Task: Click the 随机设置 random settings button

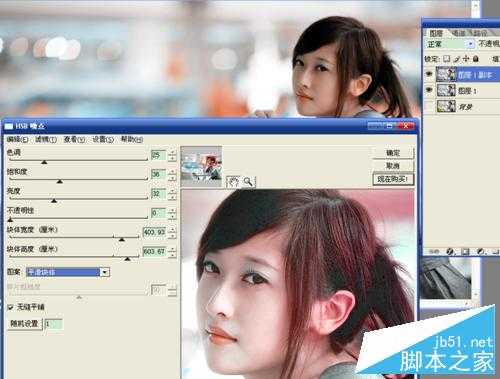Action: click(25, 323)
